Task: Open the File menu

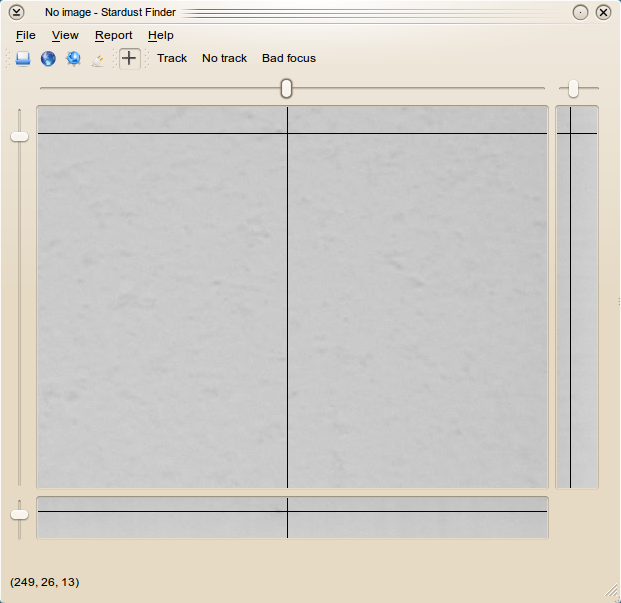Action: point(26,35)
